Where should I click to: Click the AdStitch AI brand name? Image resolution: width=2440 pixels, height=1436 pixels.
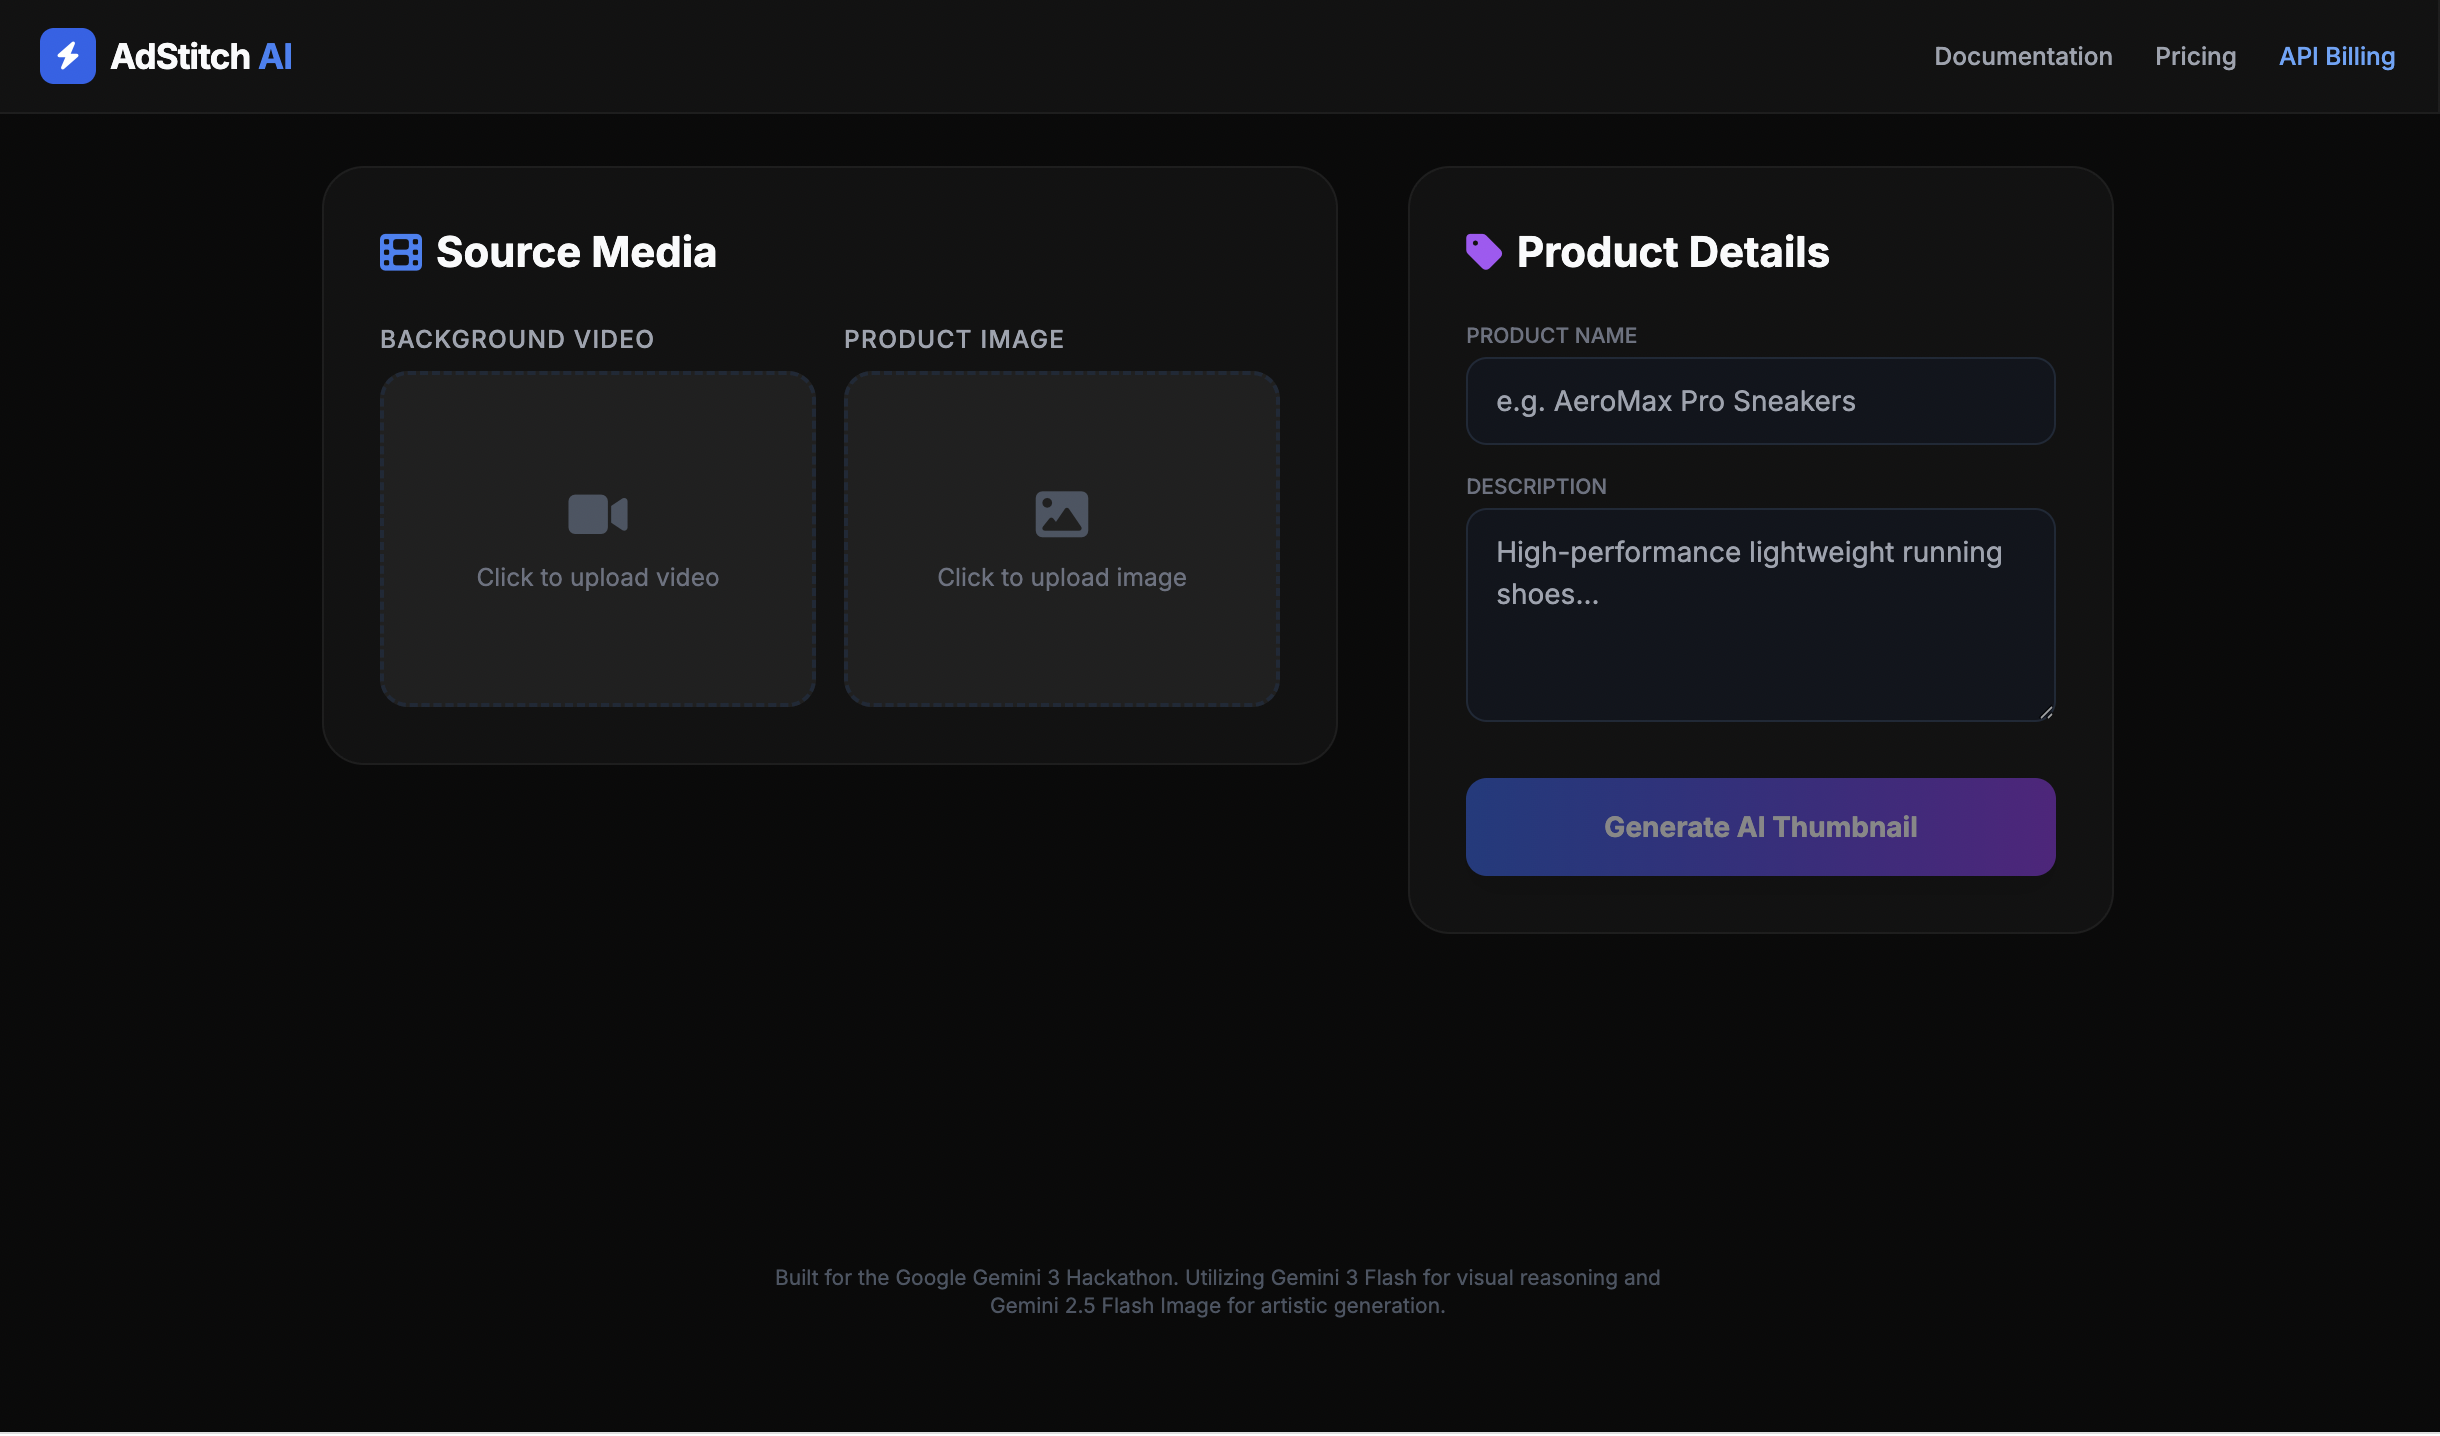(x=201, y=56)
